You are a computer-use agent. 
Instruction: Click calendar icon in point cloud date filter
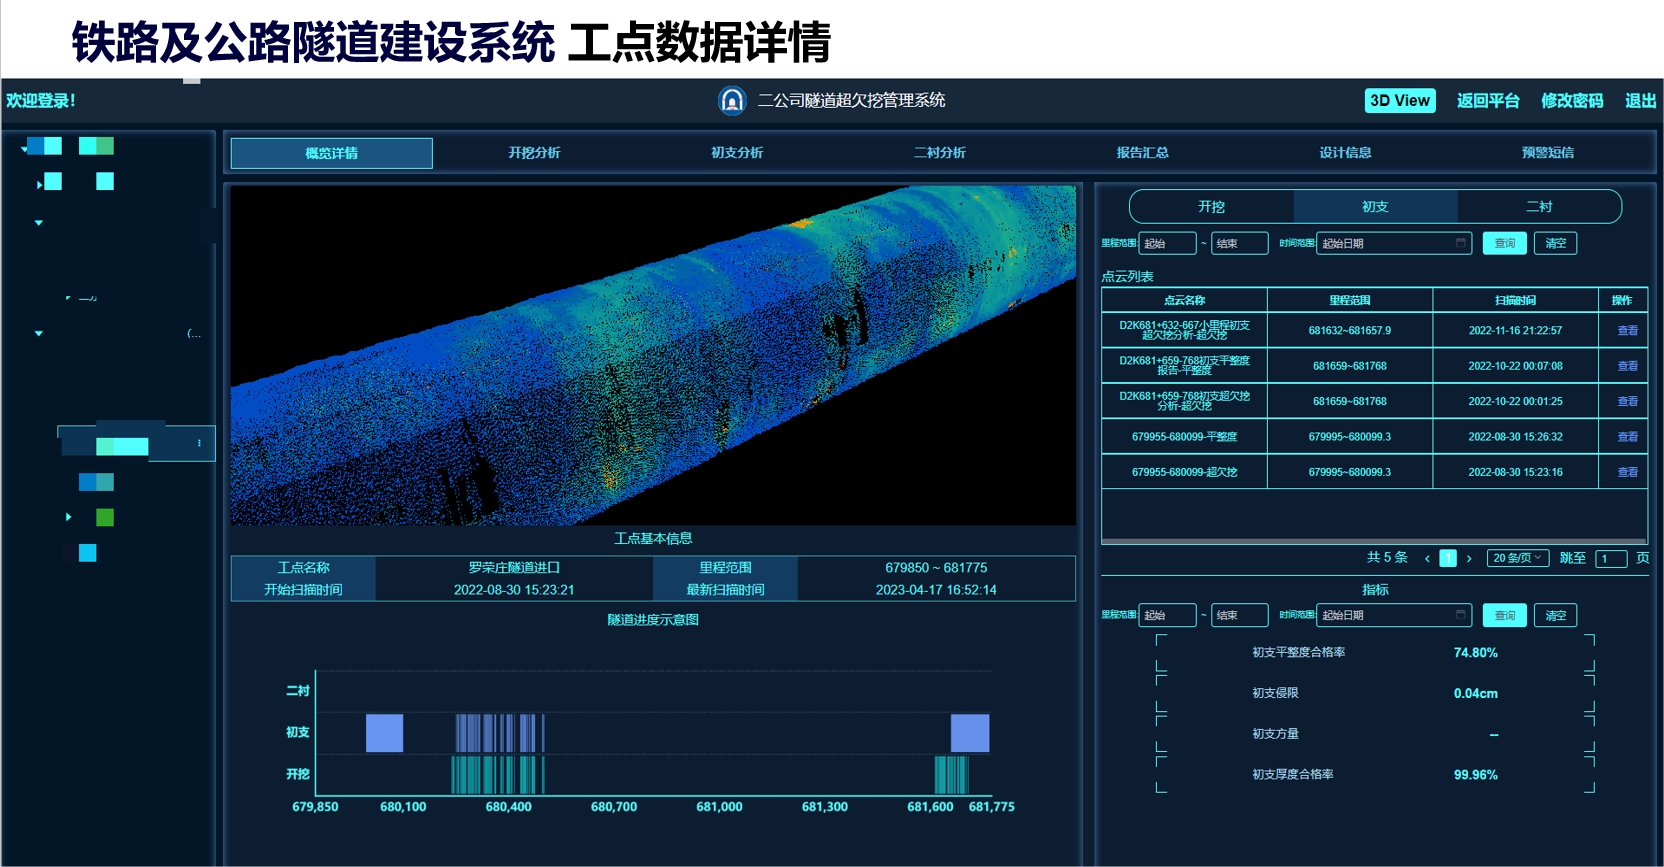pos(1460,243)
